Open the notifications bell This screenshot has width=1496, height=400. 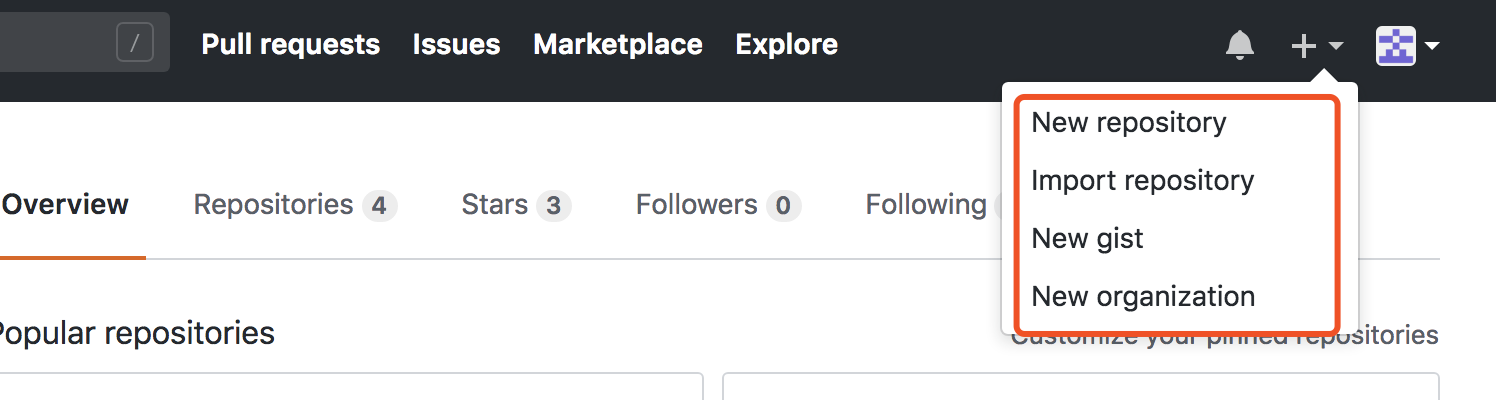coord(1239,45)
